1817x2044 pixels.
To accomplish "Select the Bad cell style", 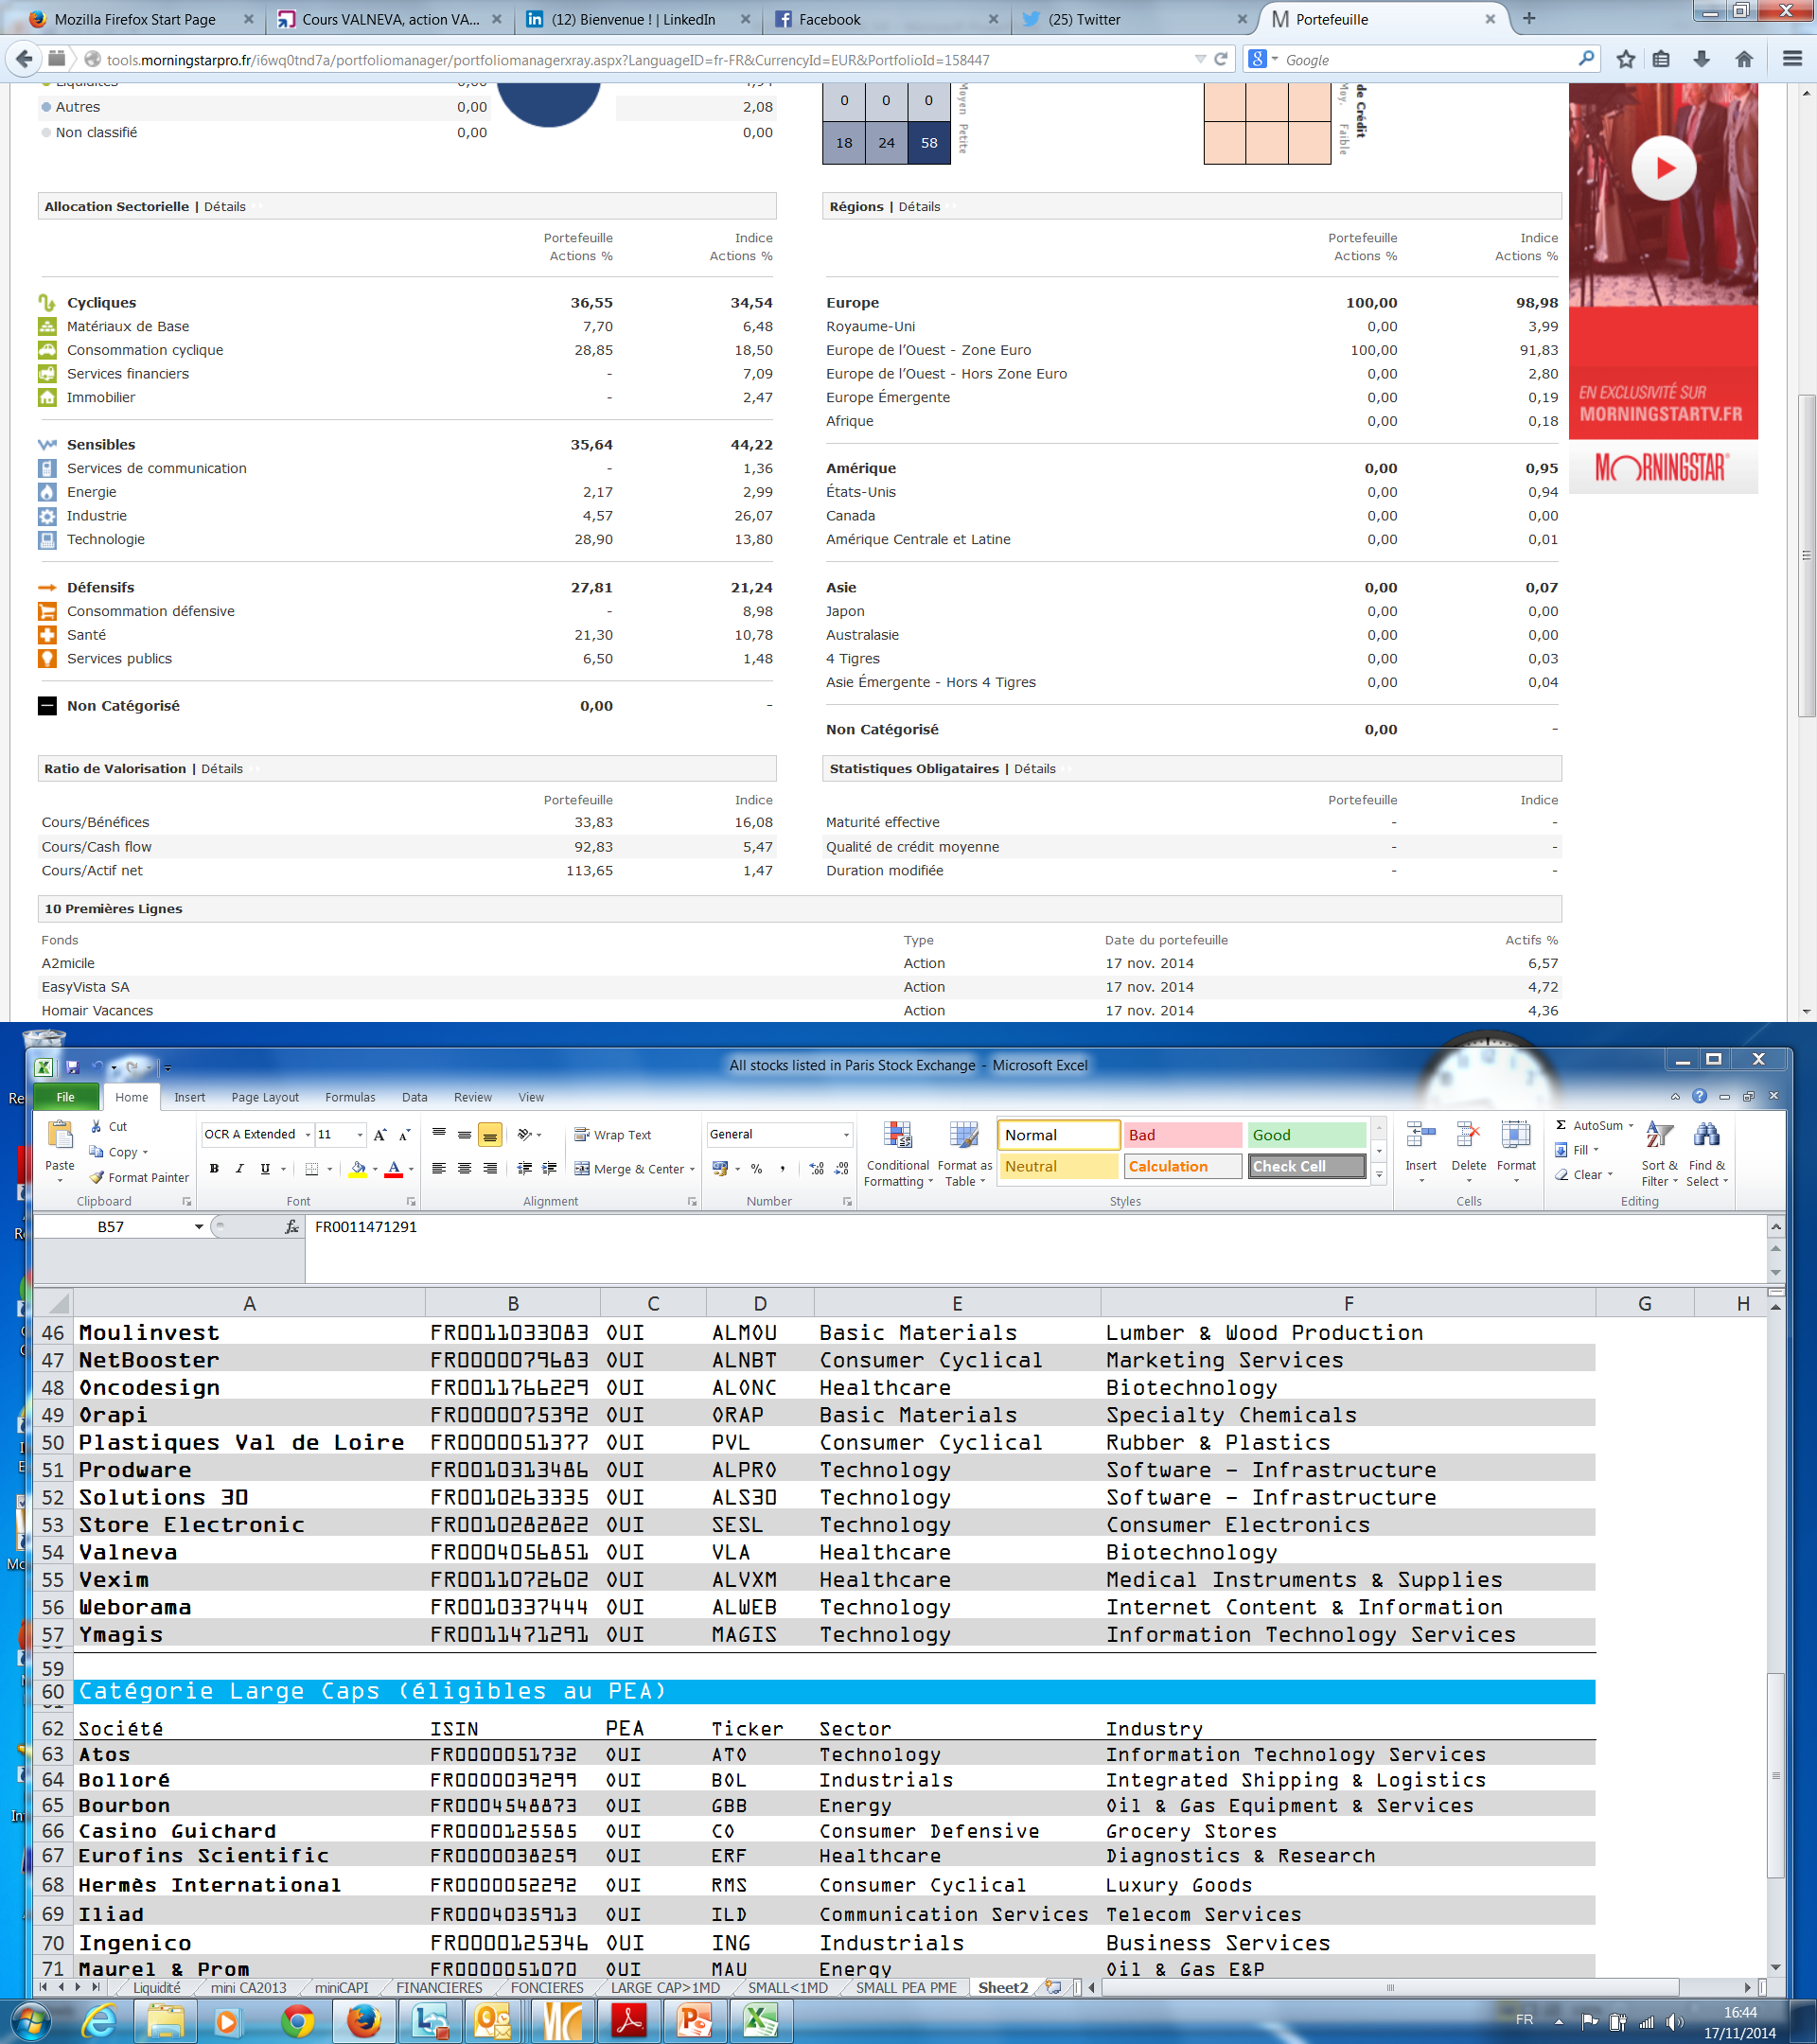I will [1182, 1134].
